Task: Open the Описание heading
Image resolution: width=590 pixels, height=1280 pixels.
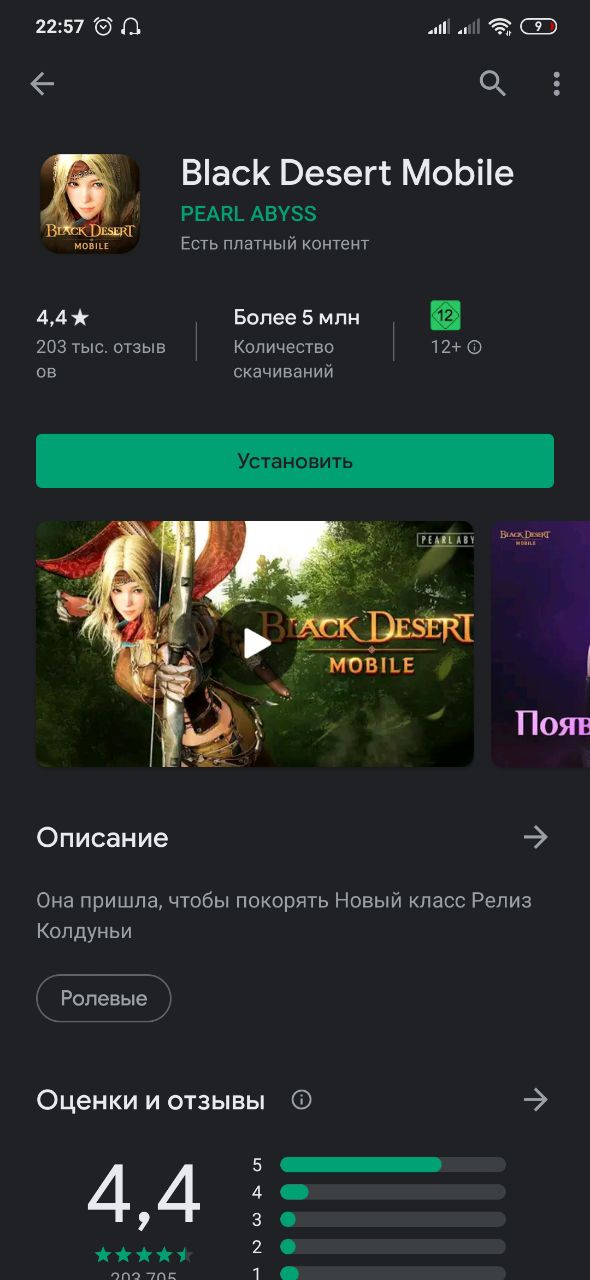Action: [102, 838]
